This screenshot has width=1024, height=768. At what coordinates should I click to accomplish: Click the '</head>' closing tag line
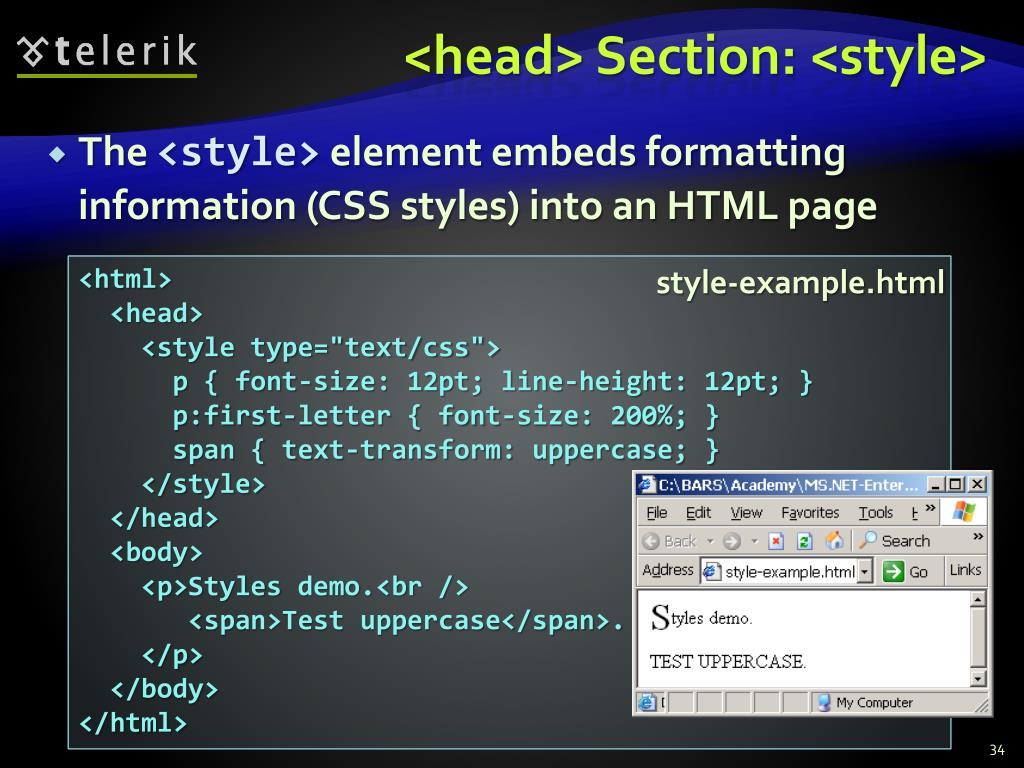click(164, 519)
